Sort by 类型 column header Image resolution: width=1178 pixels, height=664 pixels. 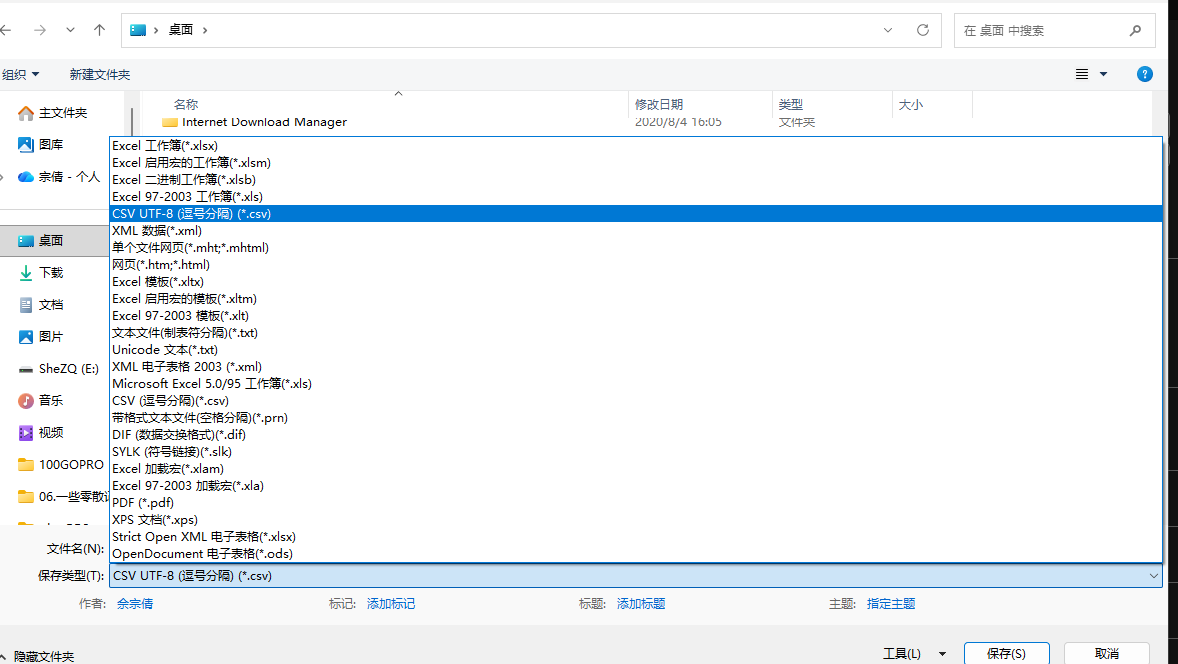click(791, 104)
